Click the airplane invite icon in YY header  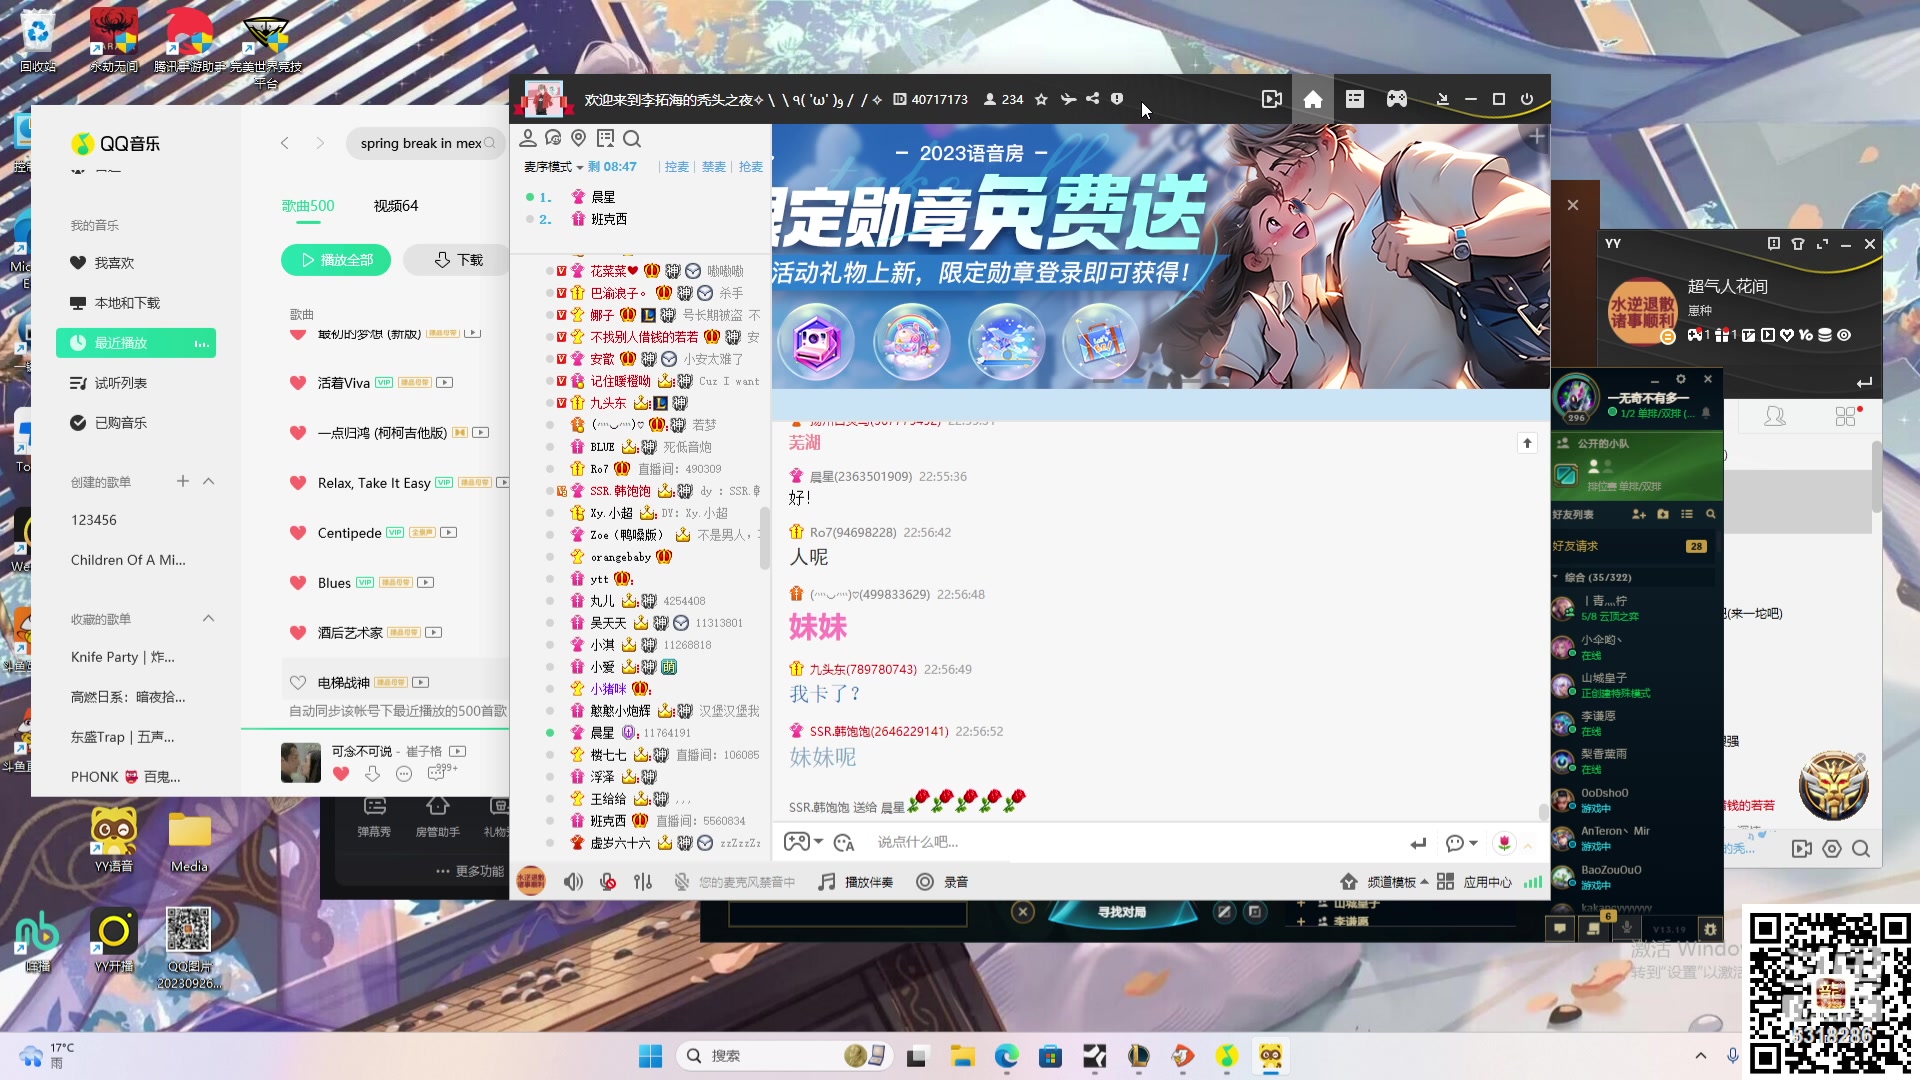coord(1068,99)
